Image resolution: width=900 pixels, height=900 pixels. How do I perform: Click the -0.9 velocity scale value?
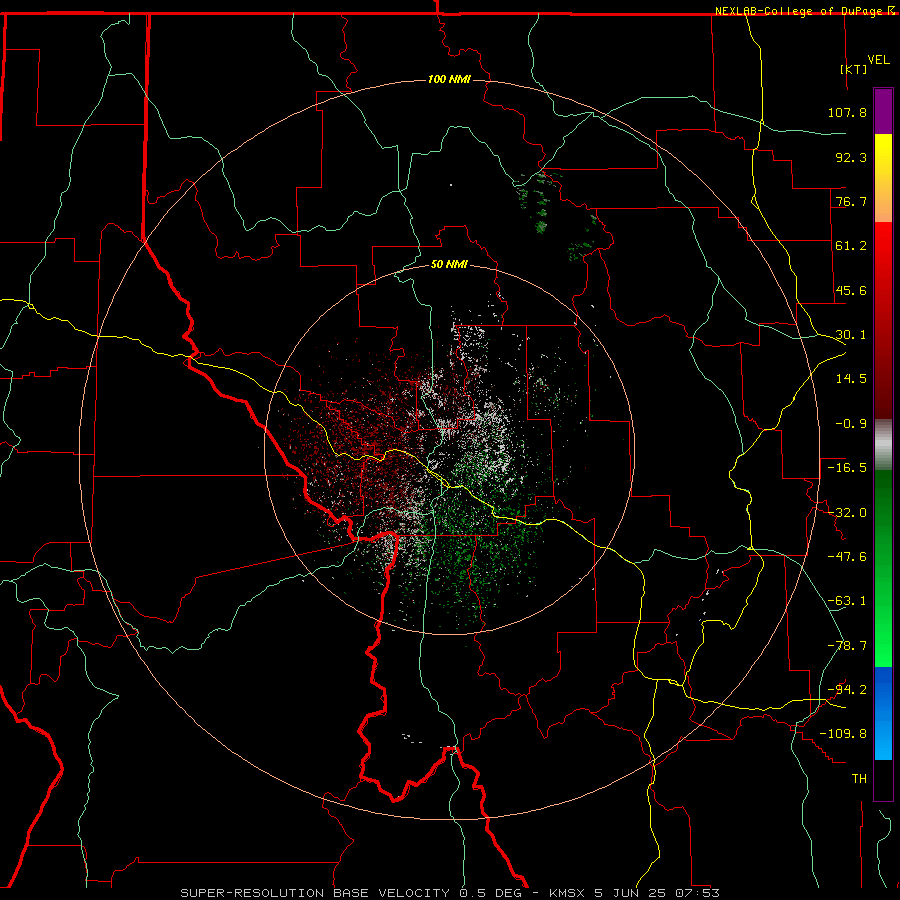(851, 424)
